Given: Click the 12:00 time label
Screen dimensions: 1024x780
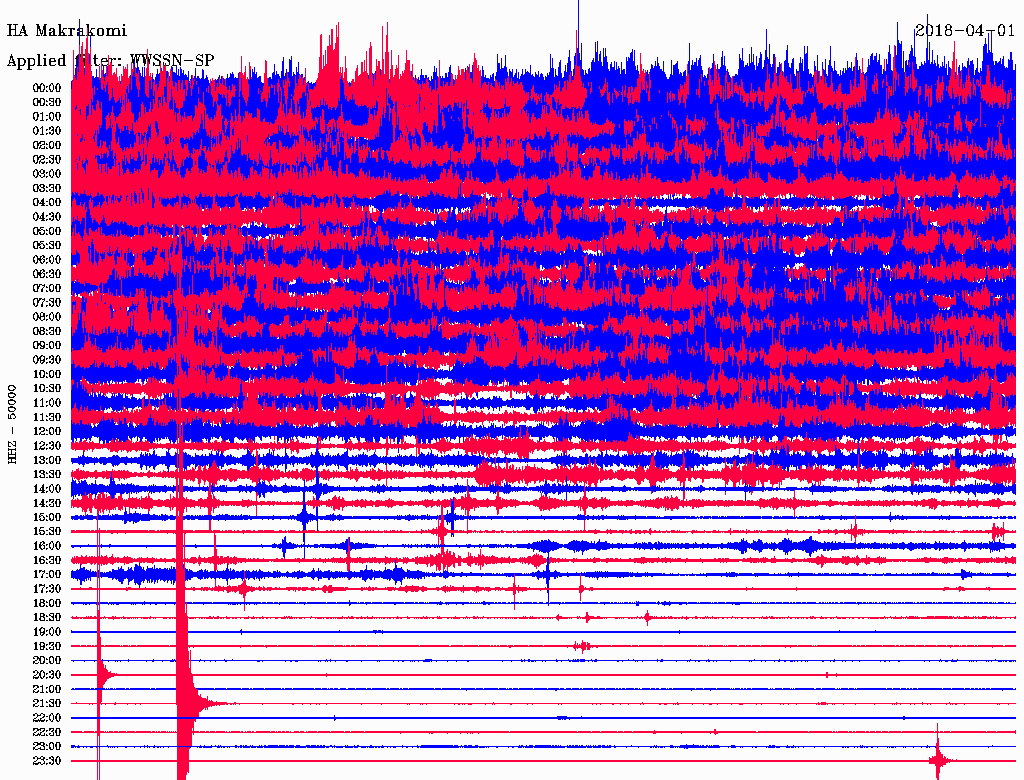Looking at the screenshot, I should [47, 432].
